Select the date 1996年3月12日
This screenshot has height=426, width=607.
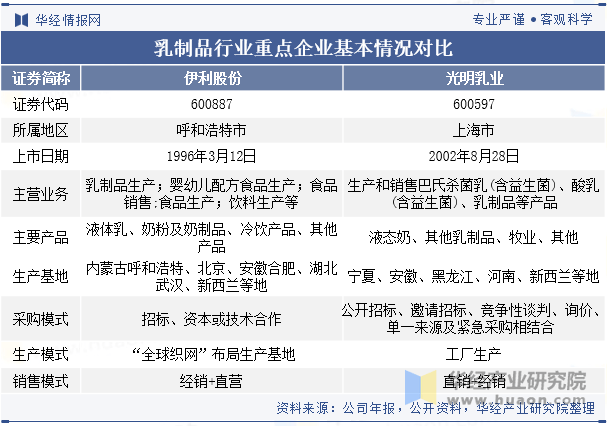[212, 156]
